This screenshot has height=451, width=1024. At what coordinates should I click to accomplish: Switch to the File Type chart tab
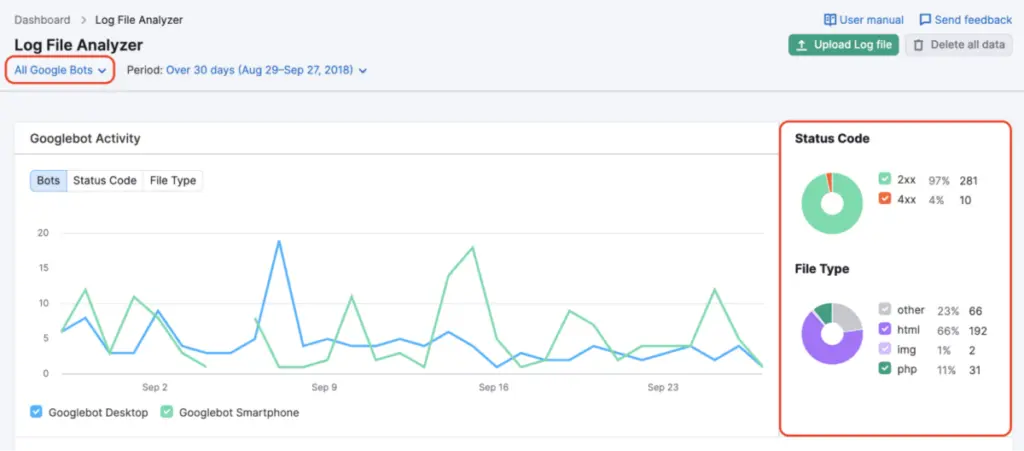pyautogui.click(x=173, y=181)
